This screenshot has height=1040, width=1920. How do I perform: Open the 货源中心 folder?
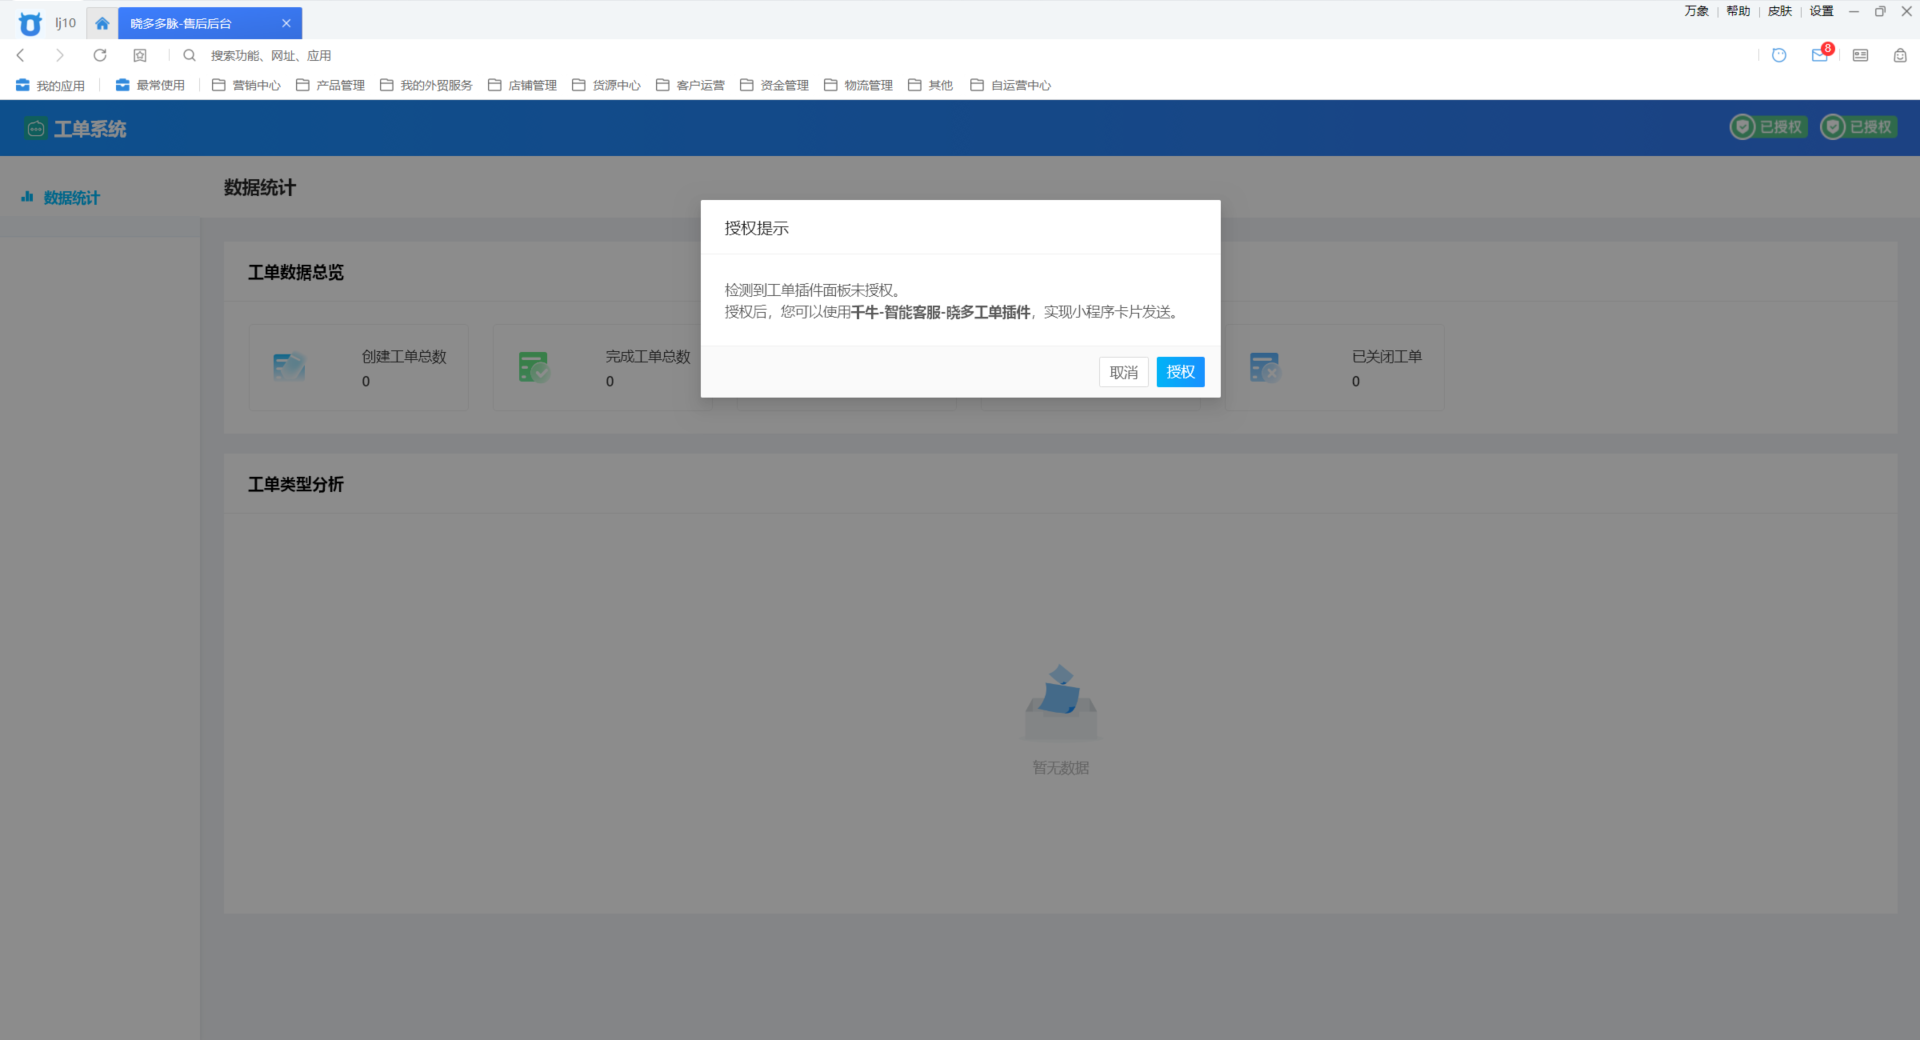606,85
